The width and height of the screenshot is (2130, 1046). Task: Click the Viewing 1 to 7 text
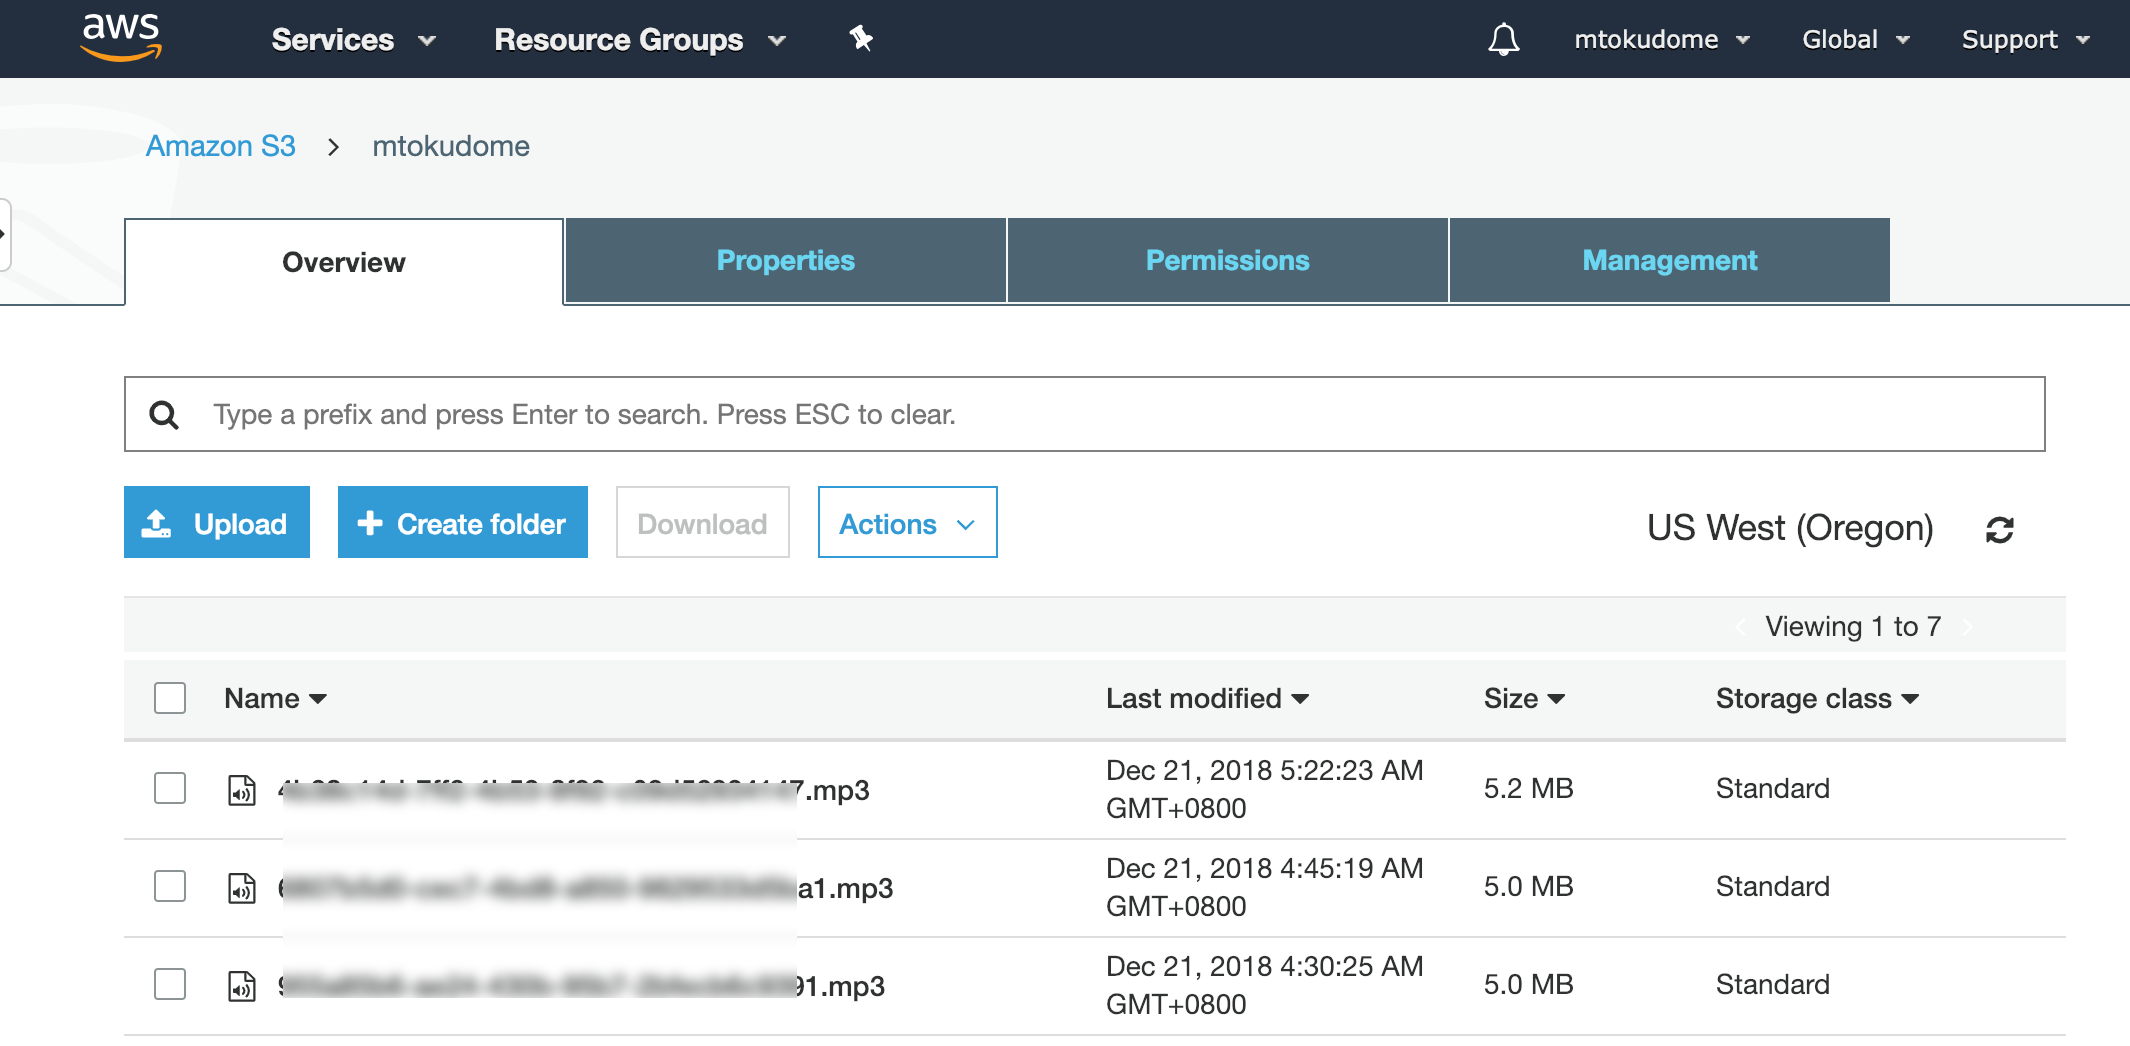[x=1853, y=627]
